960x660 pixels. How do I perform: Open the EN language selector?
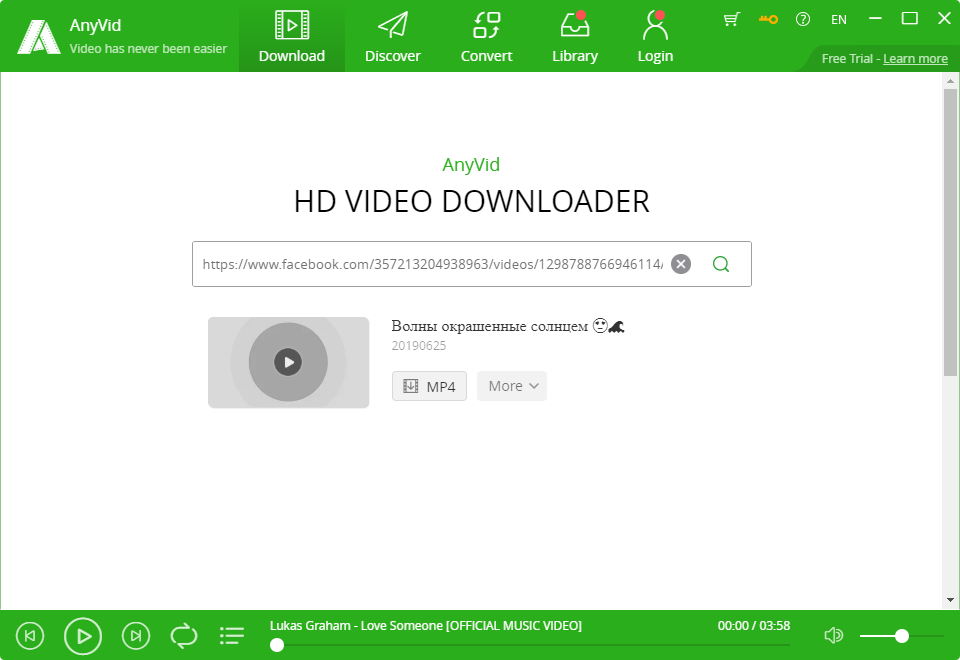tap(839, 20)
